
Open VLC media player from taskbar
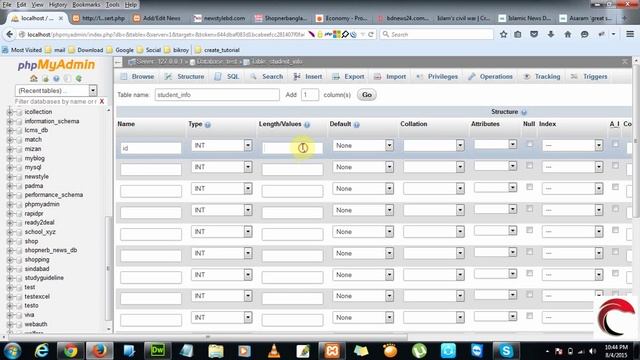[274, 351]
